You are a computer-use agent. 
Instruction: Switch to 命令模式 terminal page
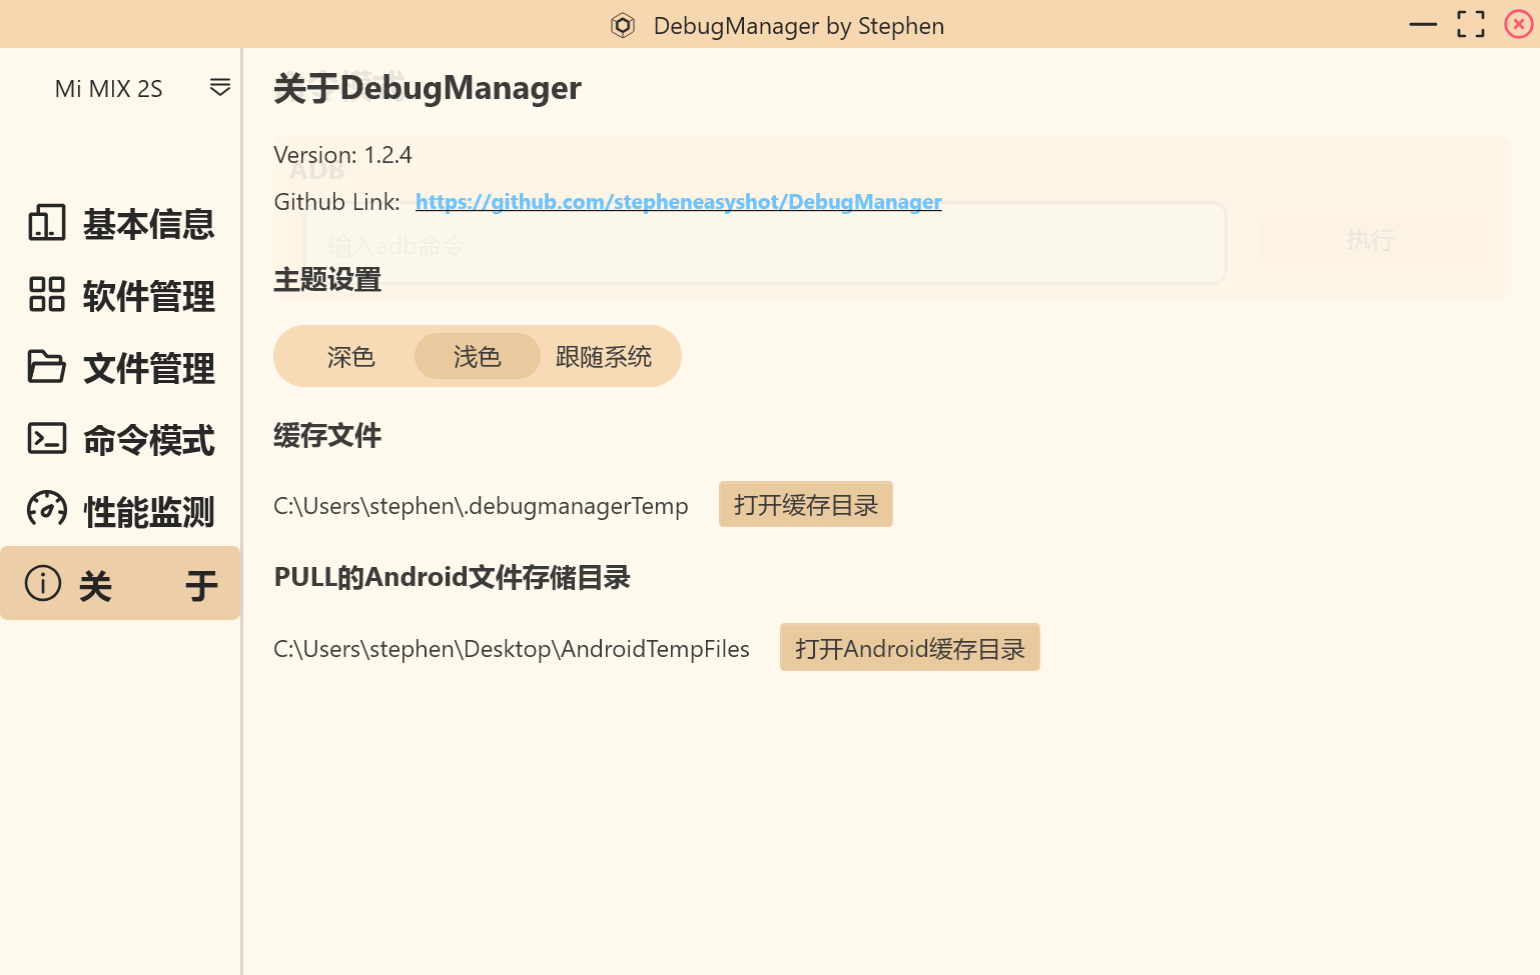121,440
